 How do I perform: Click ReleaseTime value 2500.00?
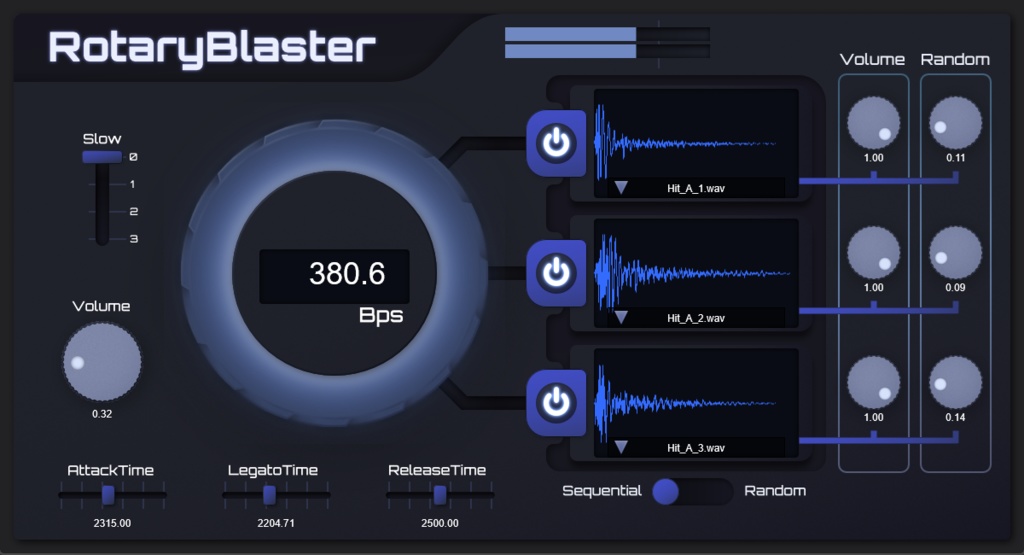point(440,523)
